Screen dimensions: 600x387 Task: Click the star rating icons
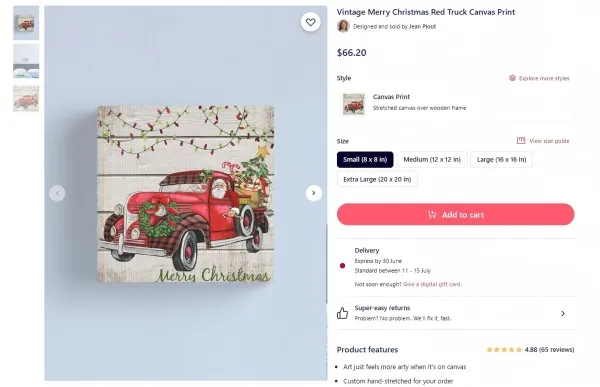click(504, 349)
